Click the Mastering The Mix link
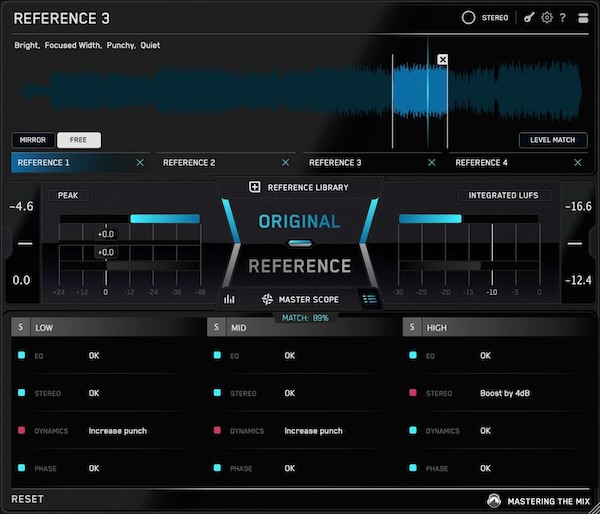600x514 pixels. coord(549,501)
